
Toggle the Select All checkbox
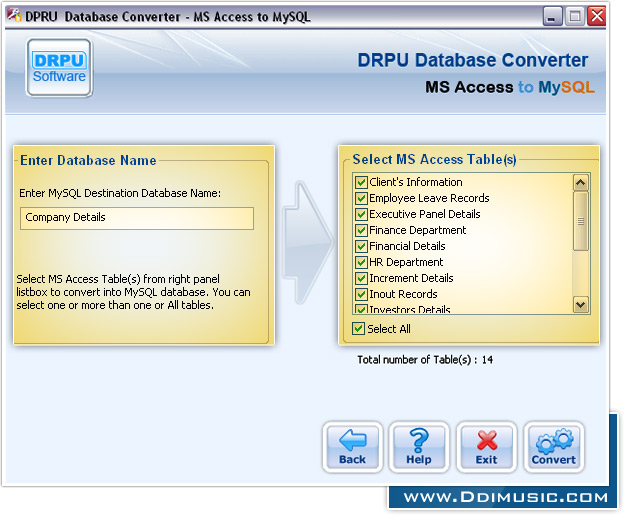pos(358,329)
